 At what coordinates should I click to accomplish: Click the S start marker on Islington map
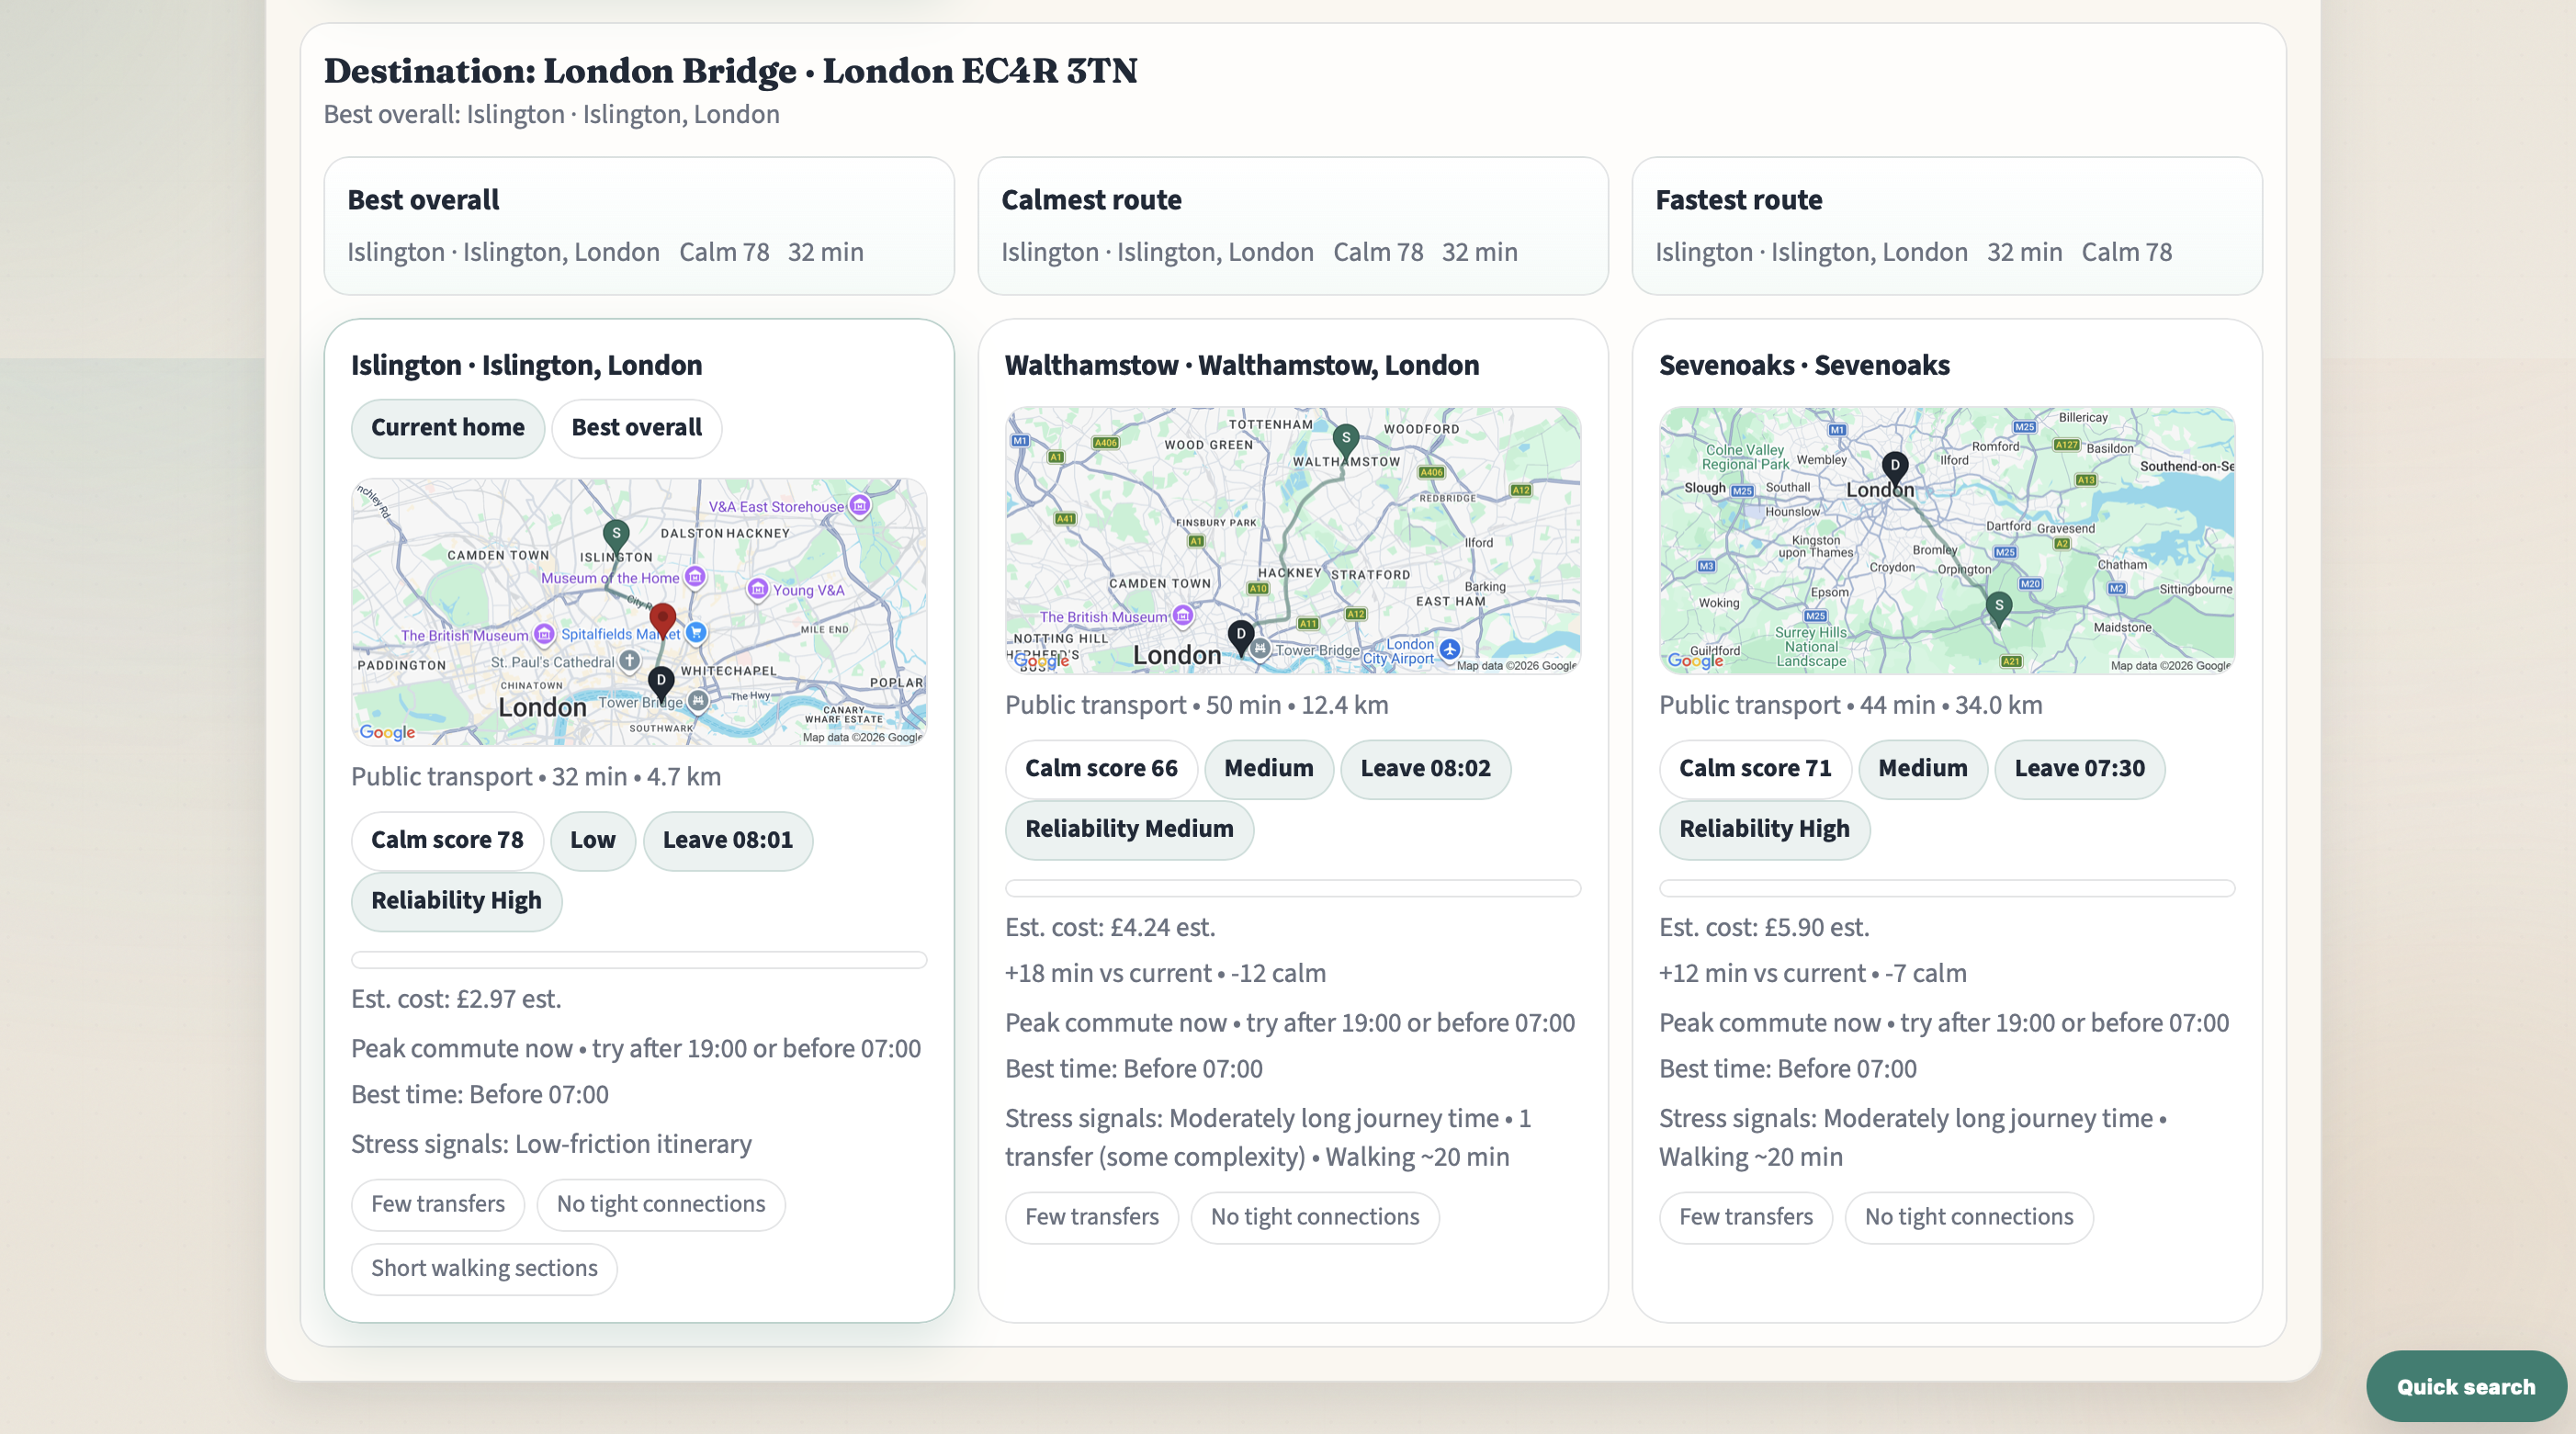(x=616, y=533)
